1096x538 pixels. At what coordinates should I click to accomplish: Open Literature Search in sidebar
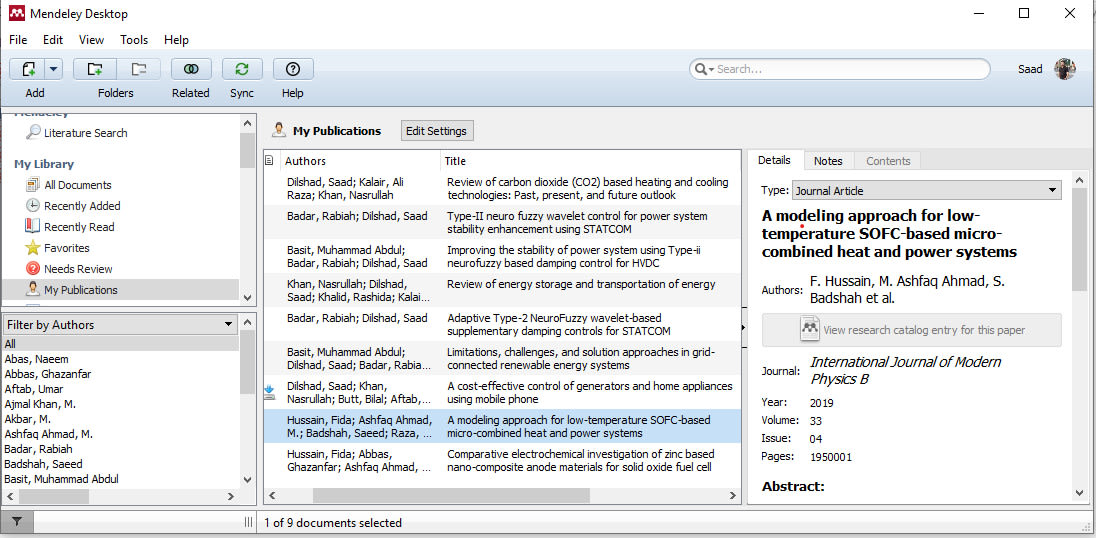[85, 133]
